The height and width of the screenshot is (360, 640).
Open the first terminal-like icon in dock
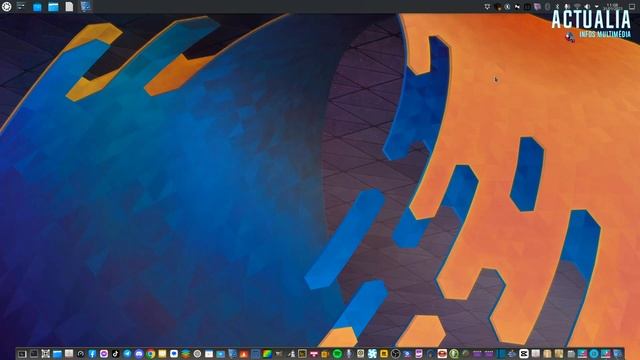pyautogui.click(x=22, y=354)
